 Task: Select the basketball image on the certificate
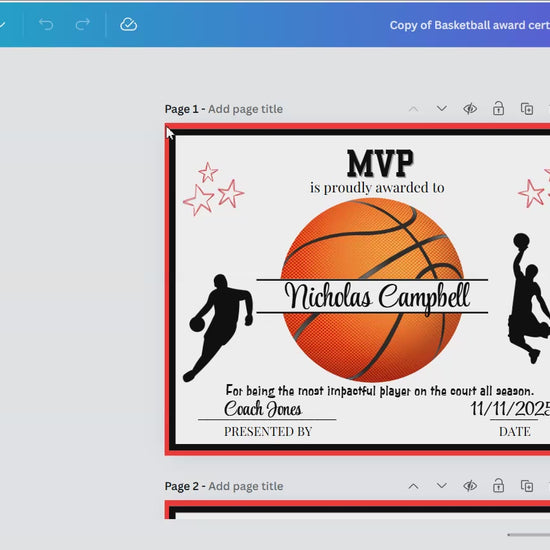tap(373, 290)
